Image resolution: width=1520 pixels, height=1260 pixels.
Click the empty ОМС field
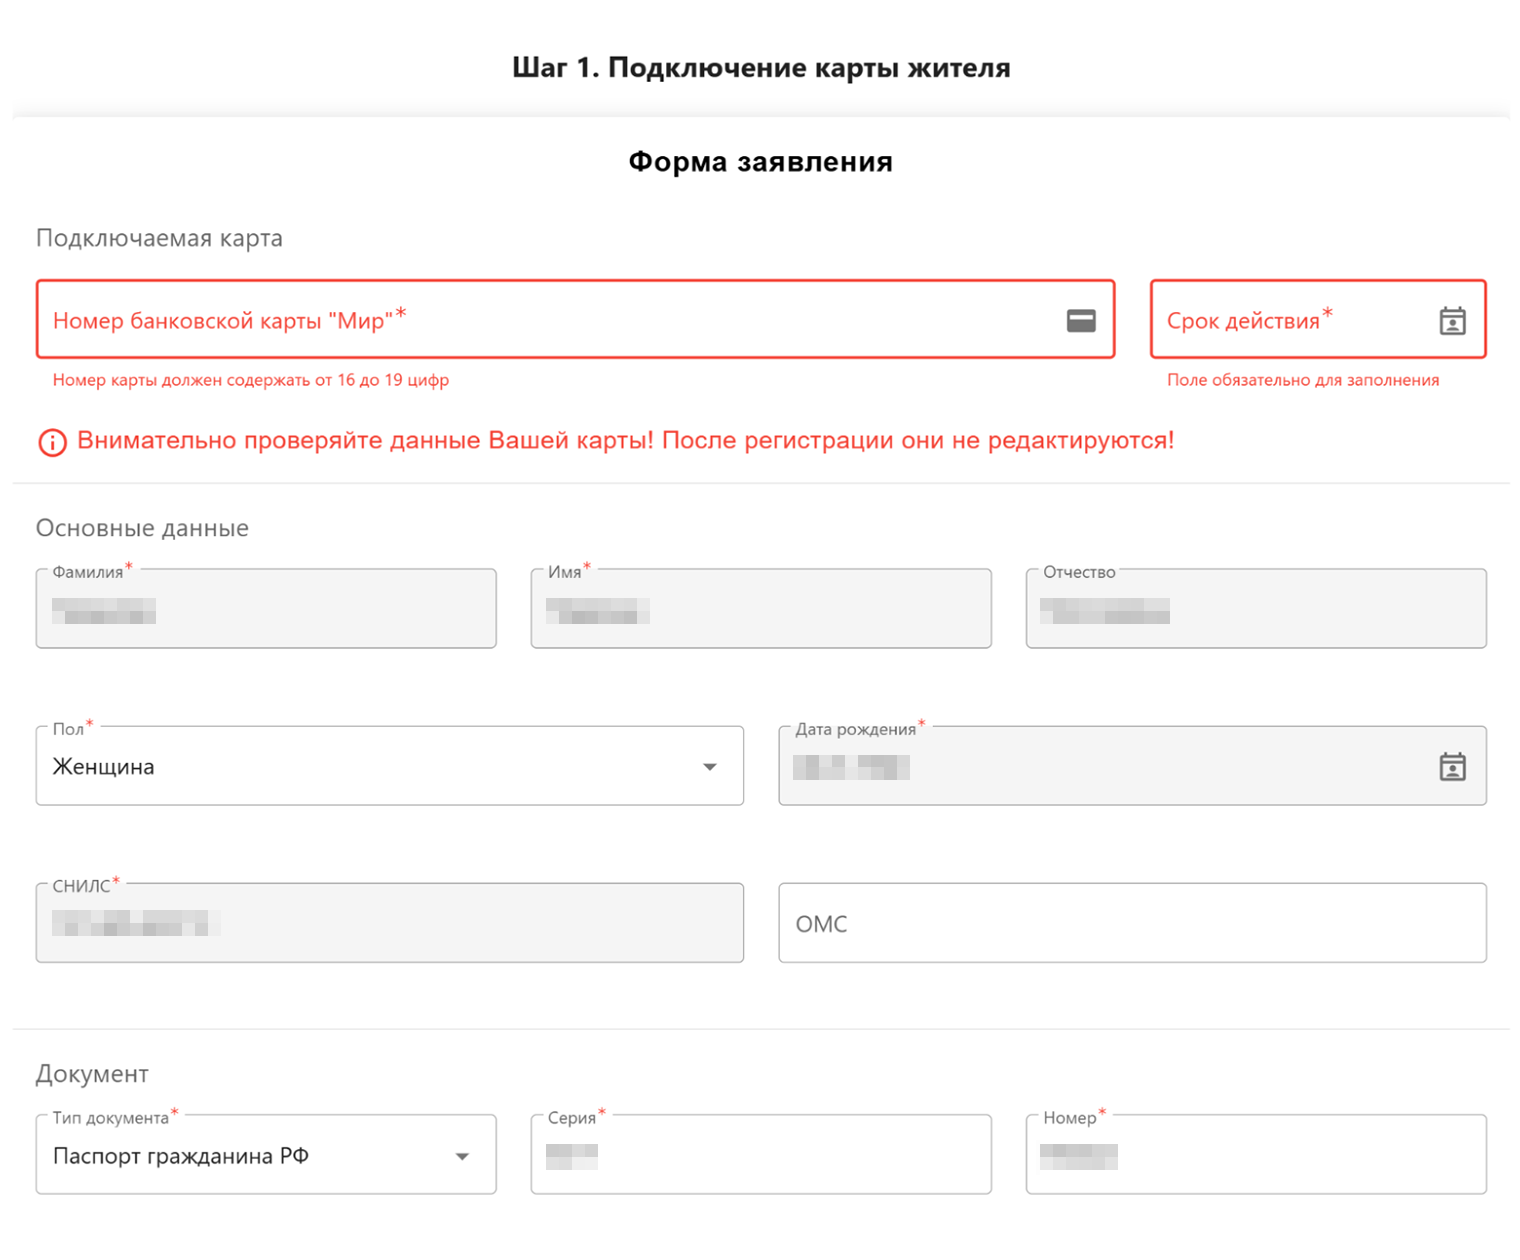1132,923
